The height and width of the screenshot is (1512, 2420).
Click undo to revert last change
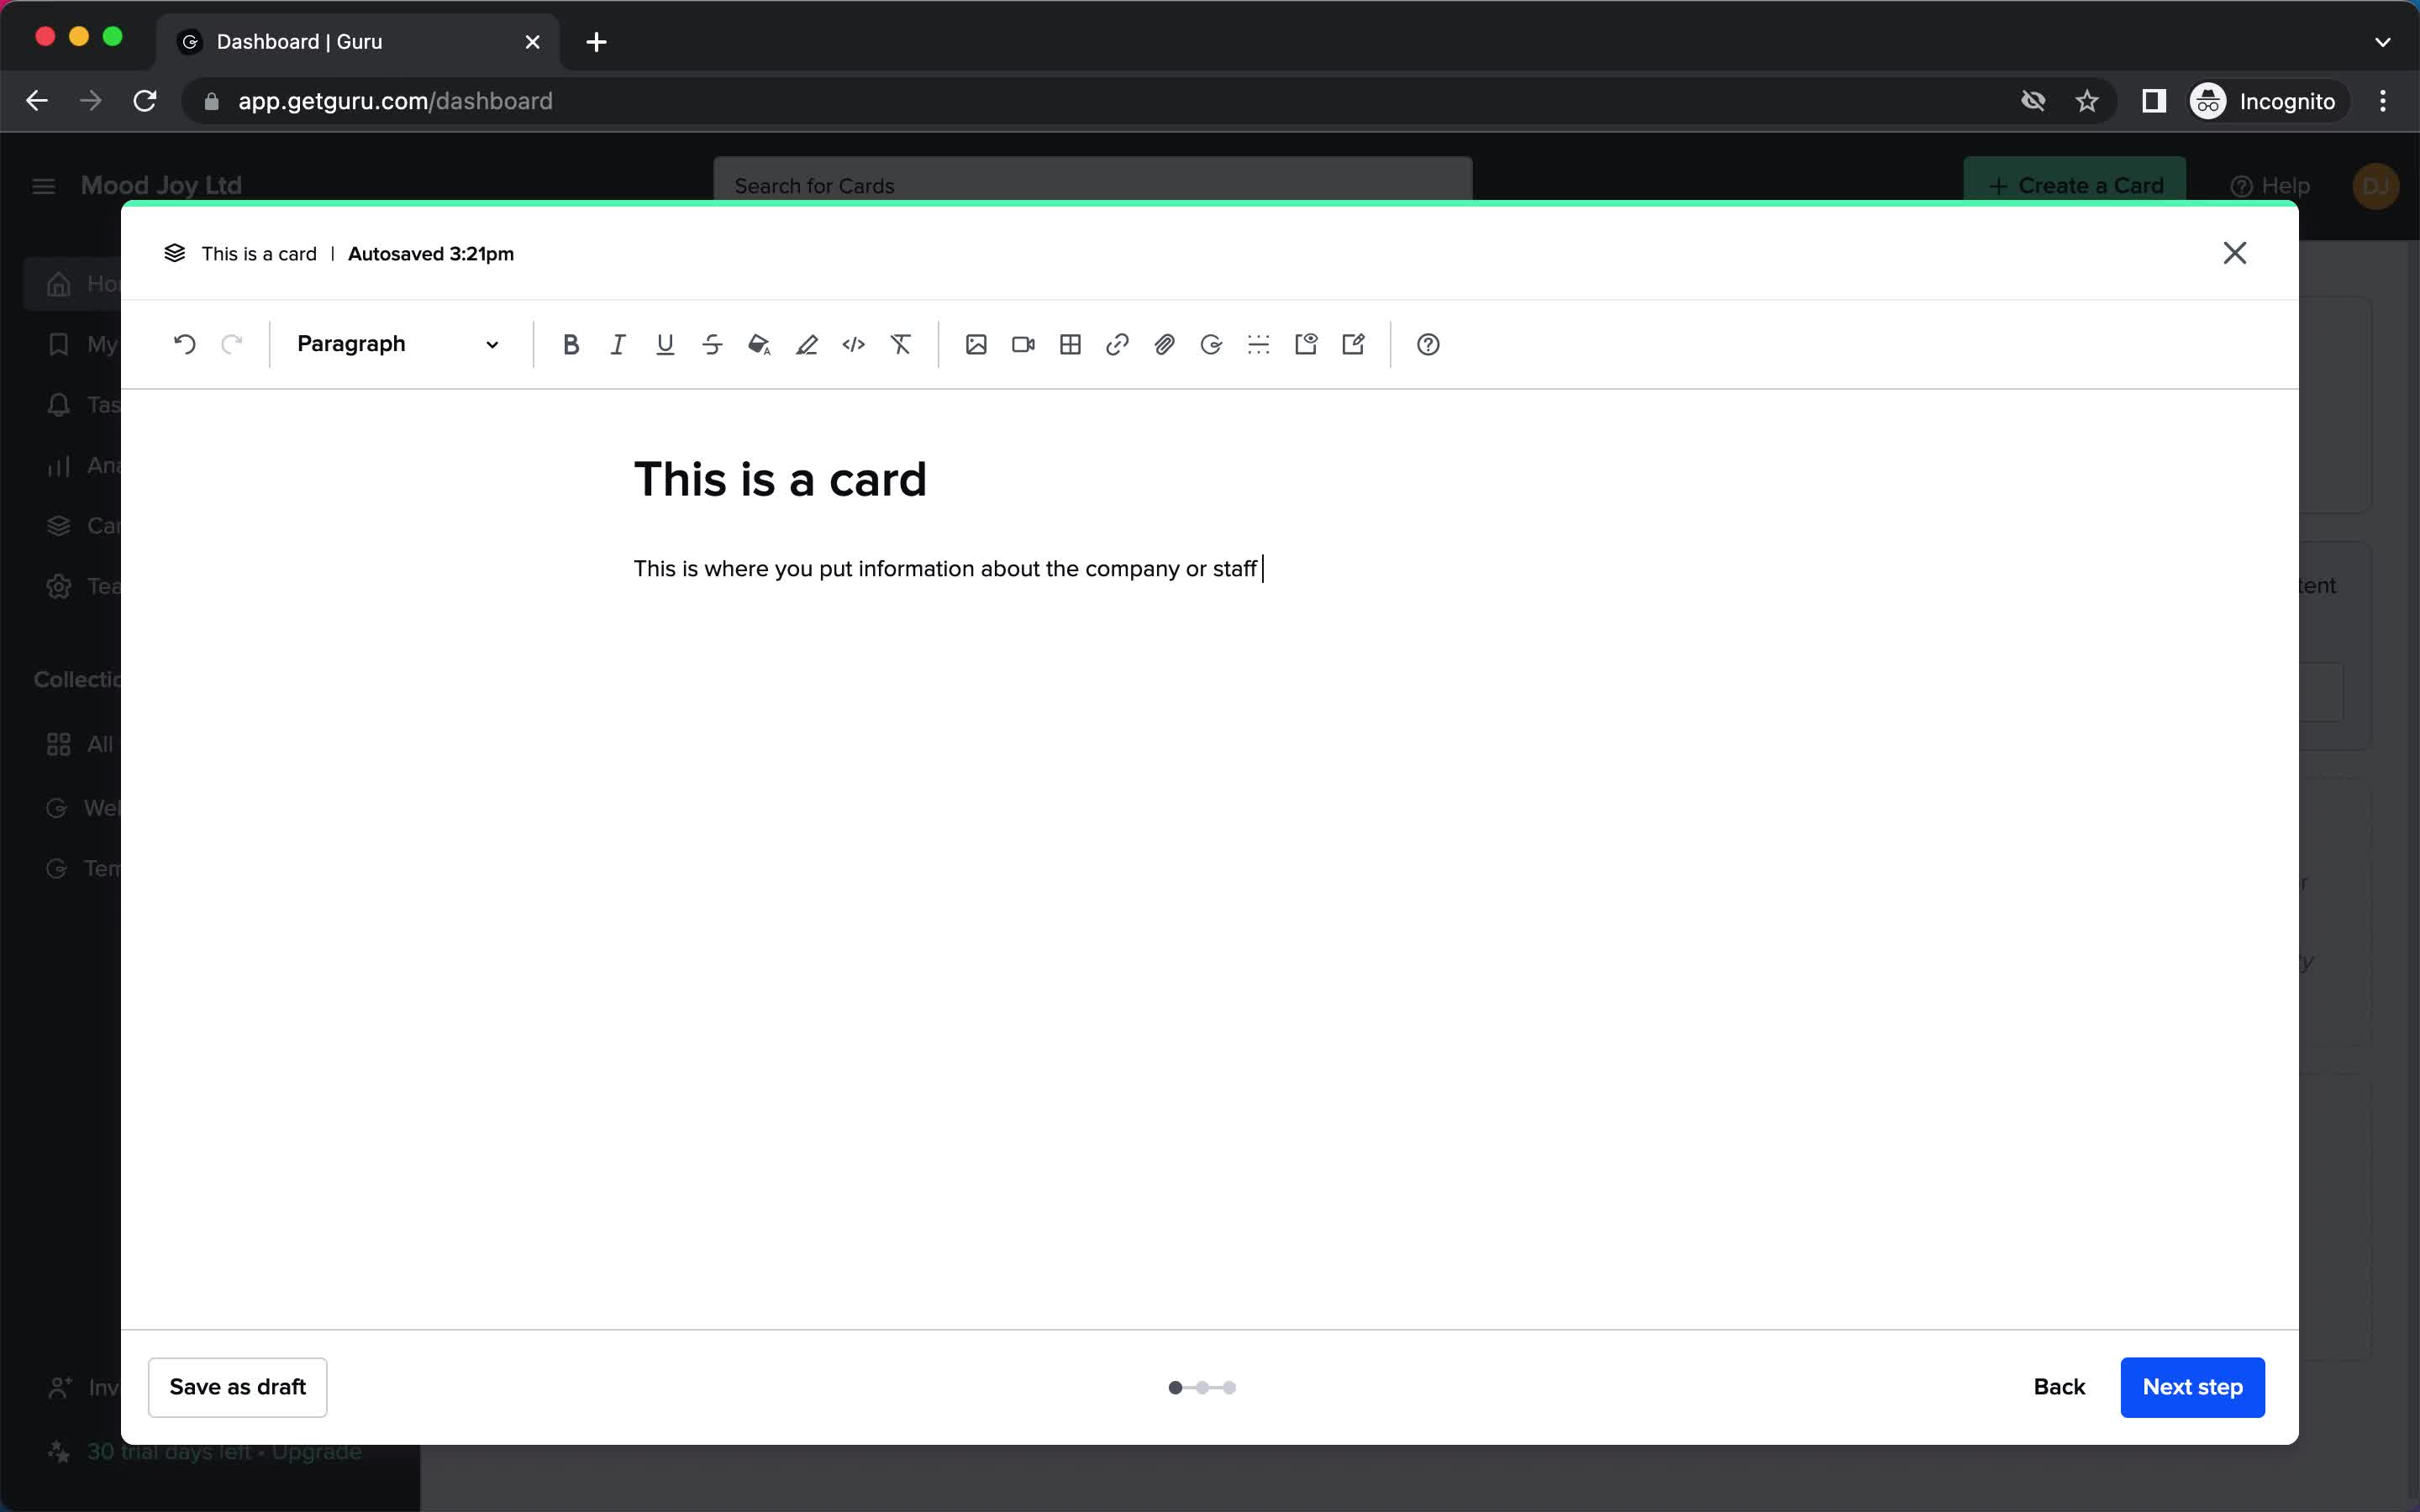click(185, 344)
